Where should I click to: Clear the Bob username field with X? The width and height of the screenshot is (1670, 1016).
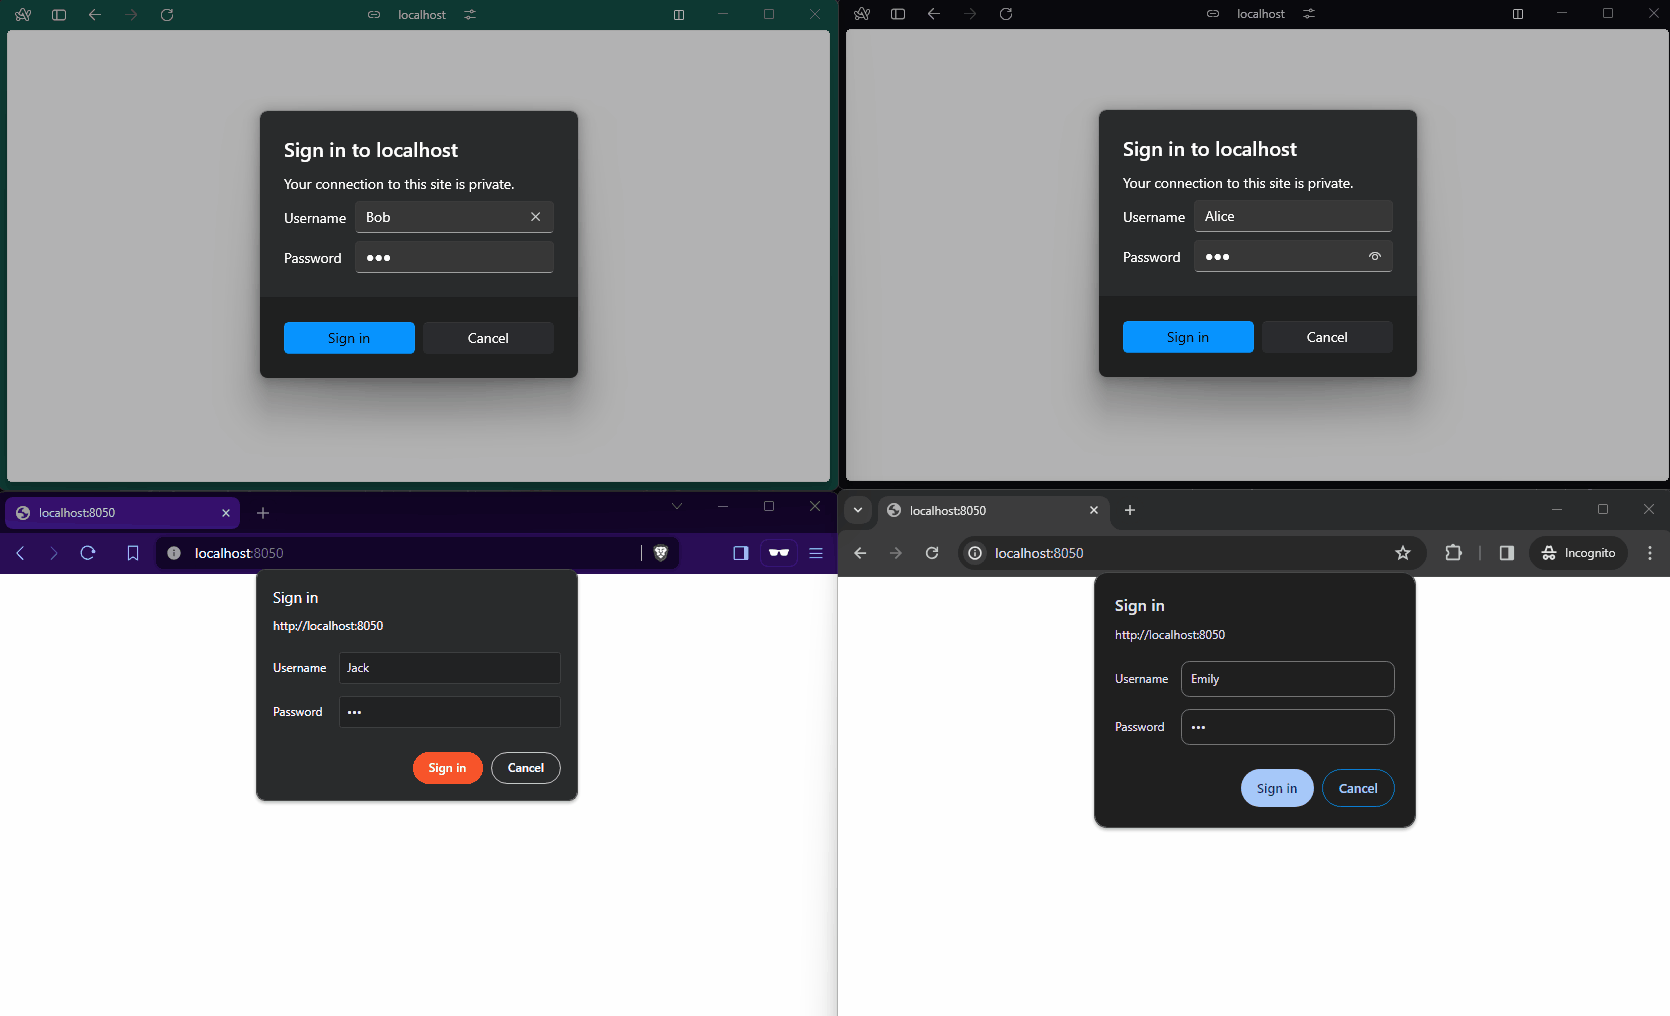pyautogui.click(x=536, y=217)
